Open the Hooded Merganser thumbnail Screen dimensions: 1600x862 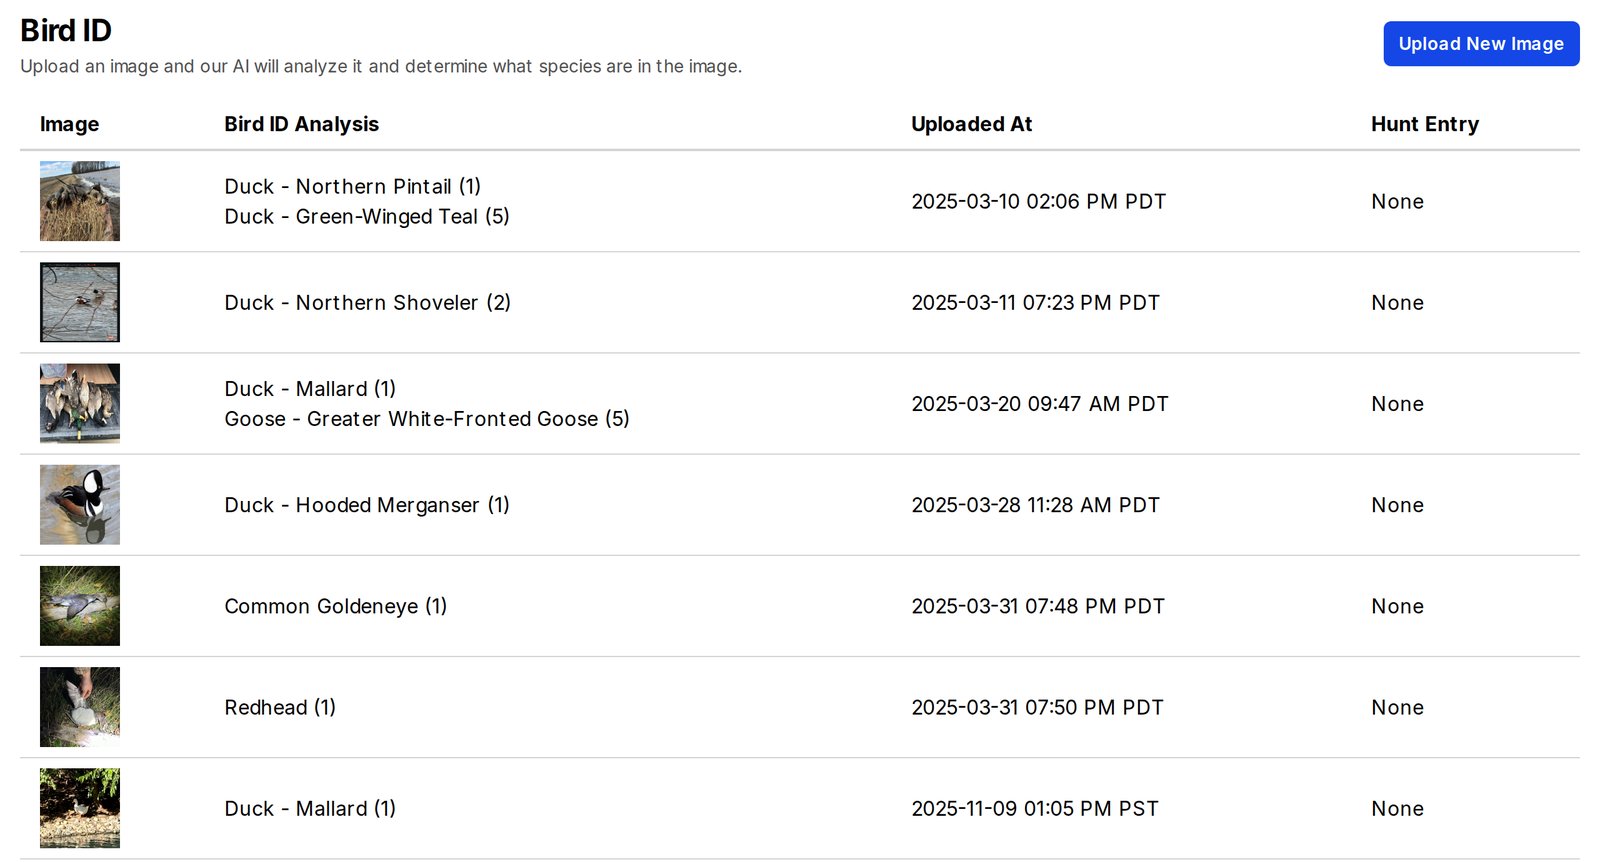tap(80, 504)
